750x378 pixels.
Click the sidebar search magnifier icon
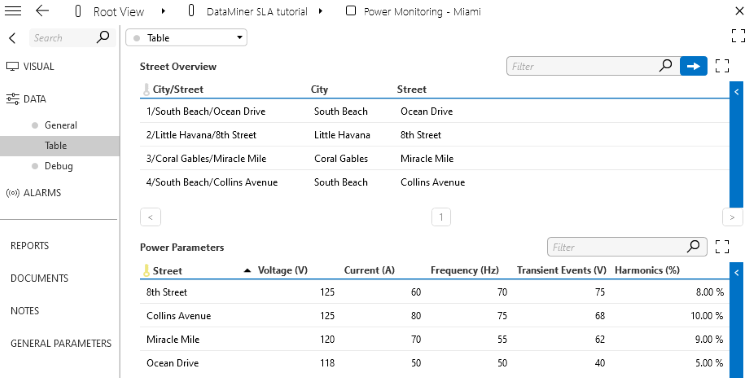point(103,37)
